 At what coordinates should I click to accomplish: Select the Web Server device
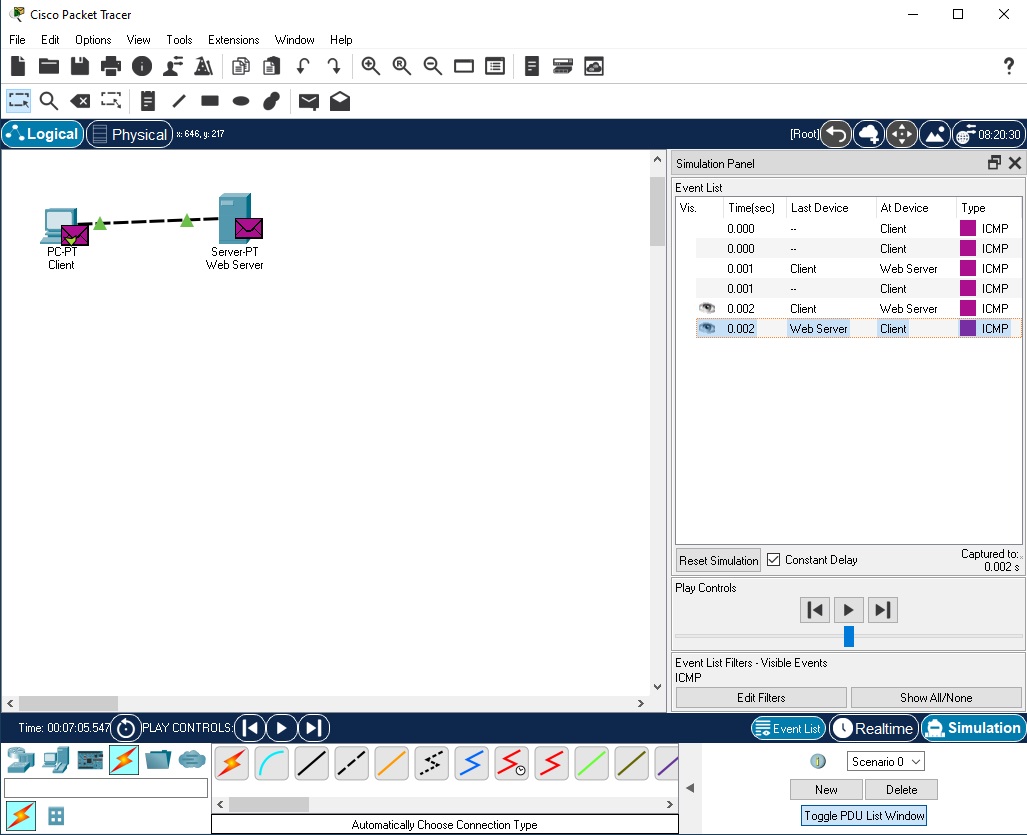(236, 219)
